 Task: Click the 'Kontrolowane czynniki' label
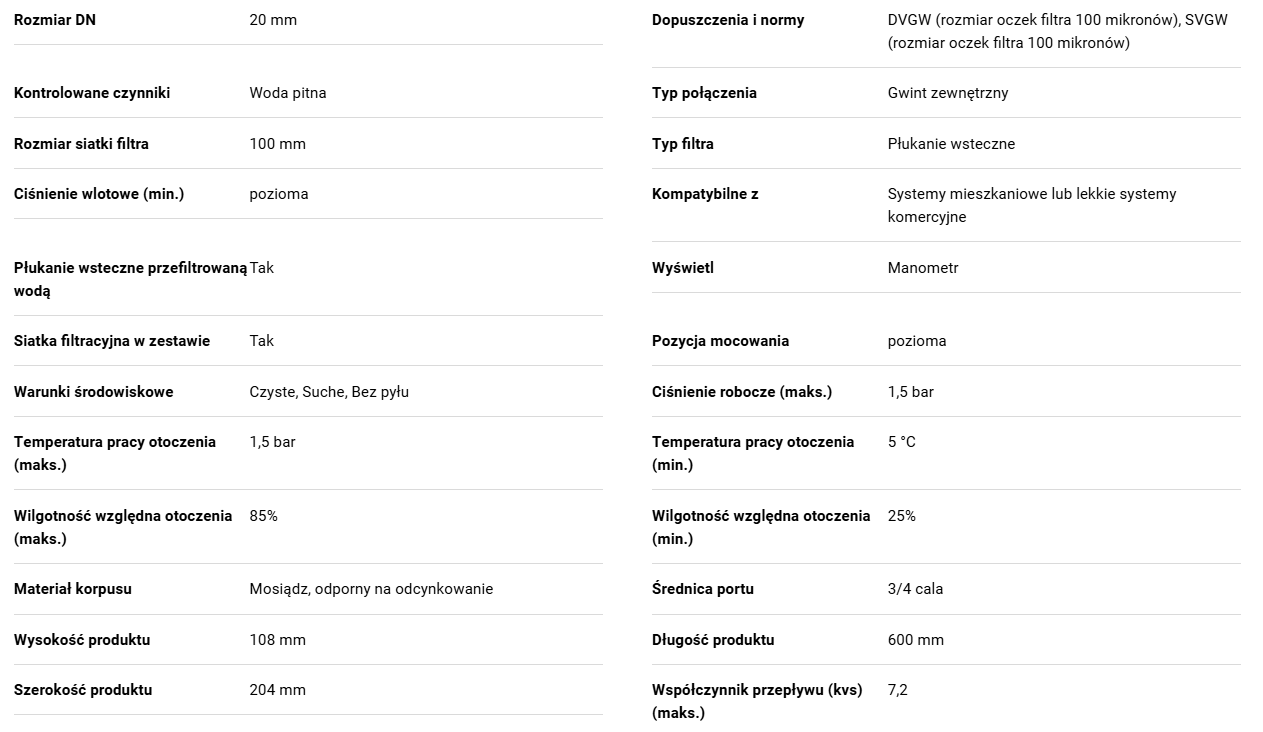pos(92,93)
